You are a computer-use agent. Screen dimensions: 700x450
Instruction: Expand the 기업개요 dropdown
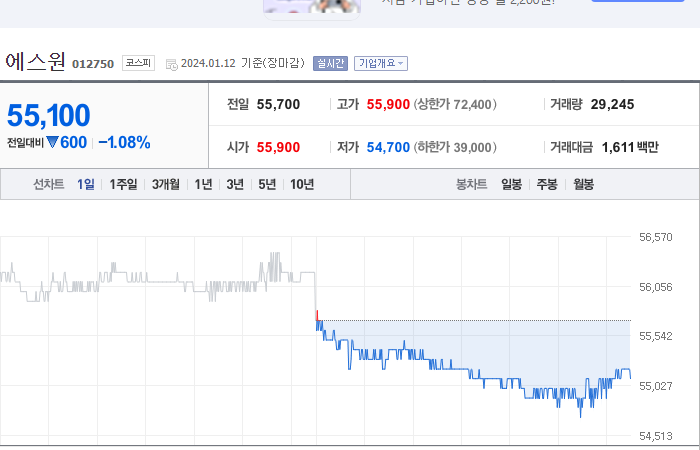click(381, 63)
